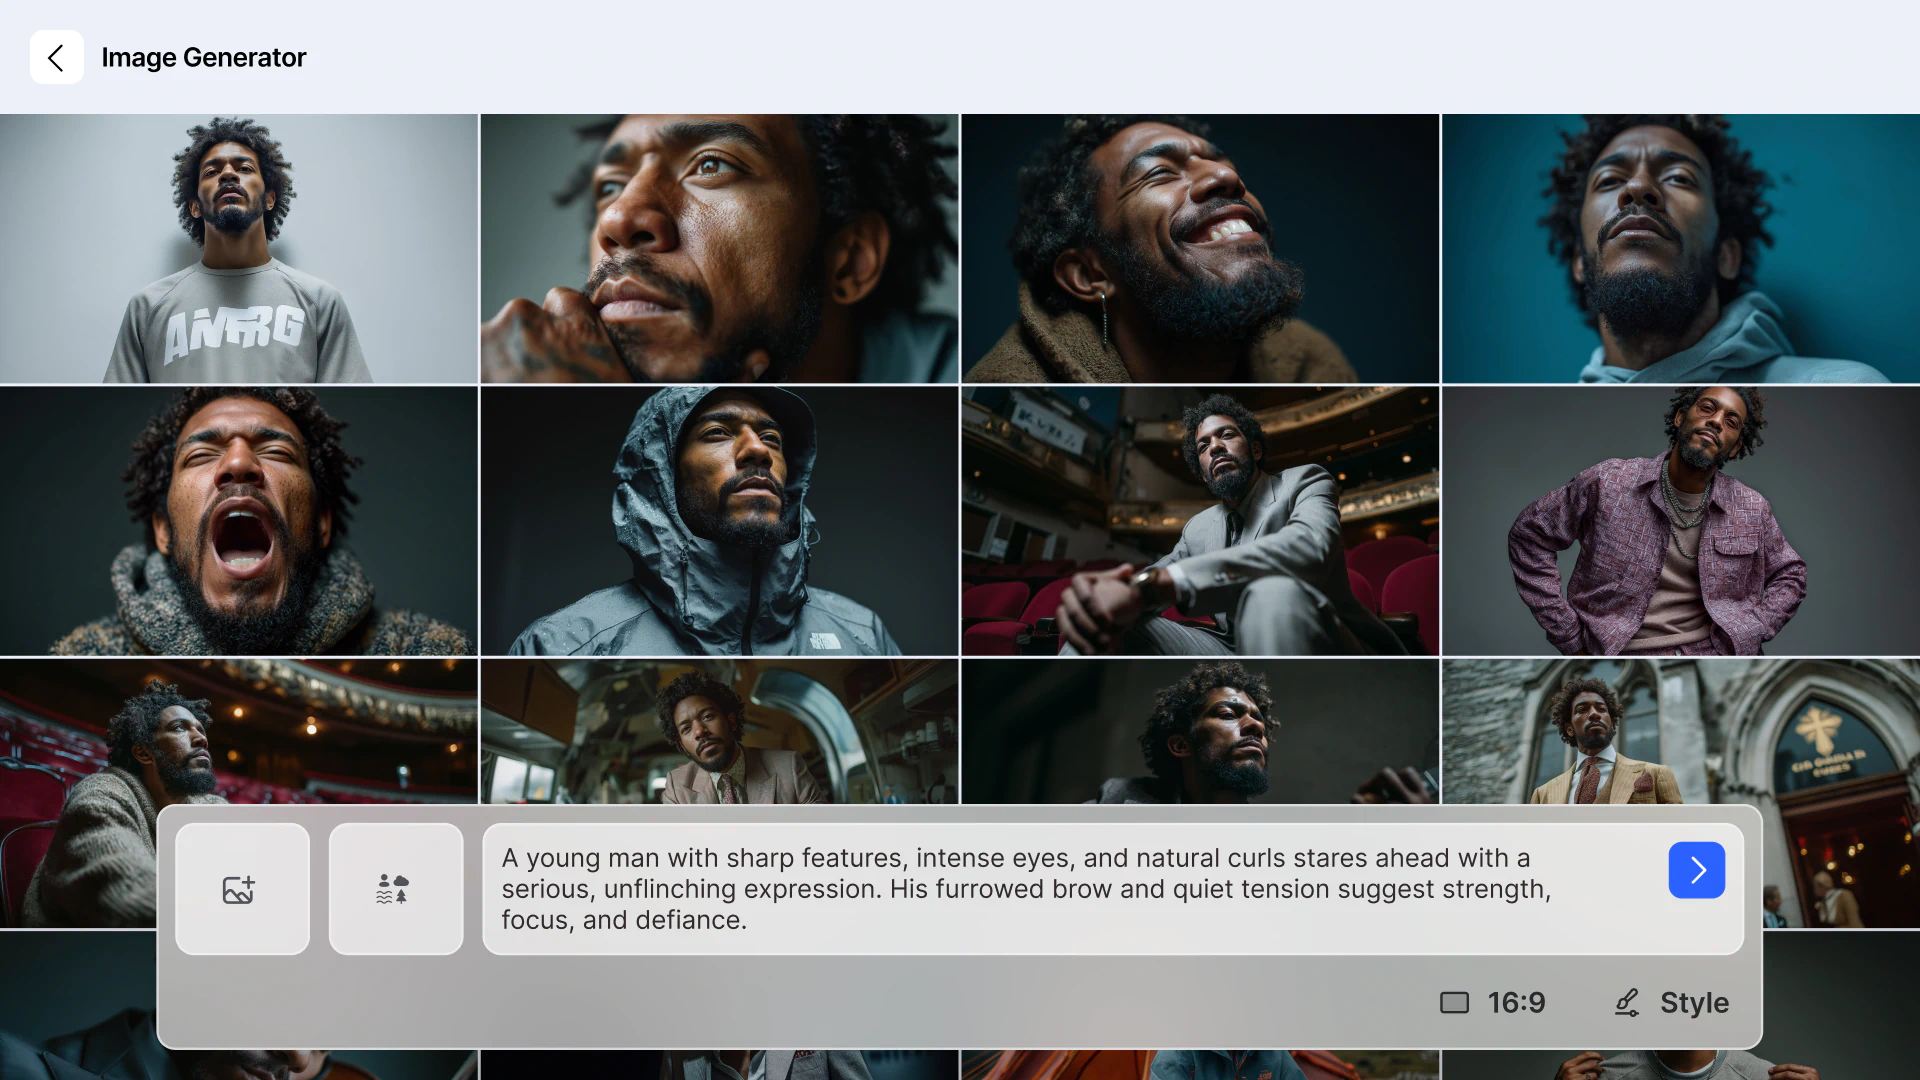Open the image of man in ANRG t-shirt
Screen dimensions: 1920x1080
click(x=239, y=248)
